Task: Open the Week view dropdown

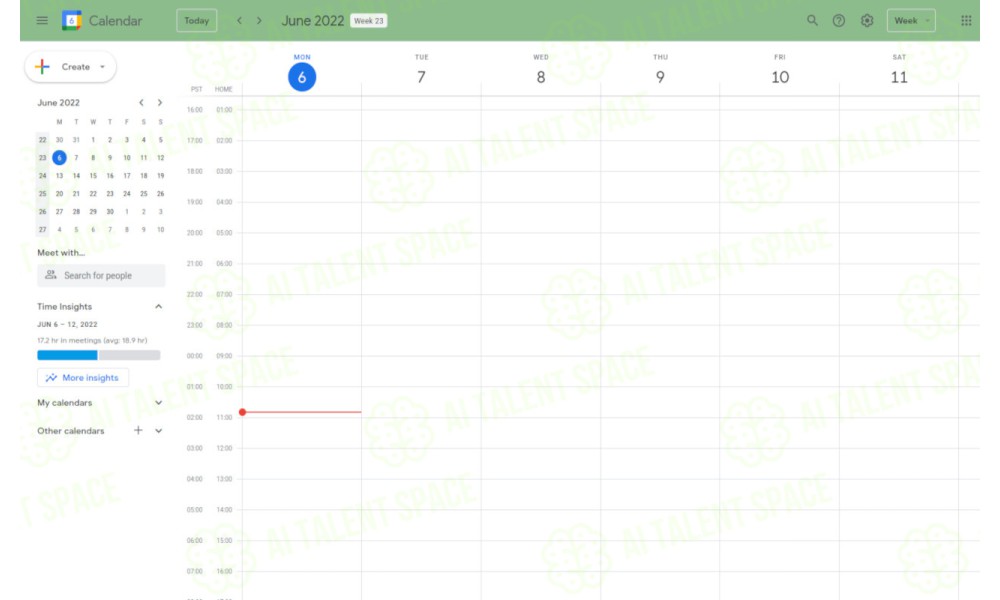Action: click(911, 20)
